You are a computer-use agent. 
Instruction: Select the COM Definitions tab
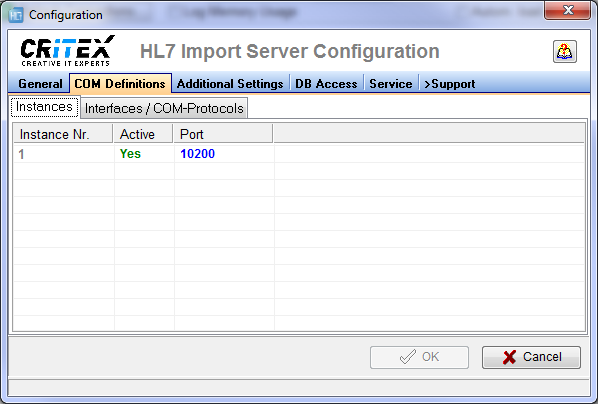(120, 84)
